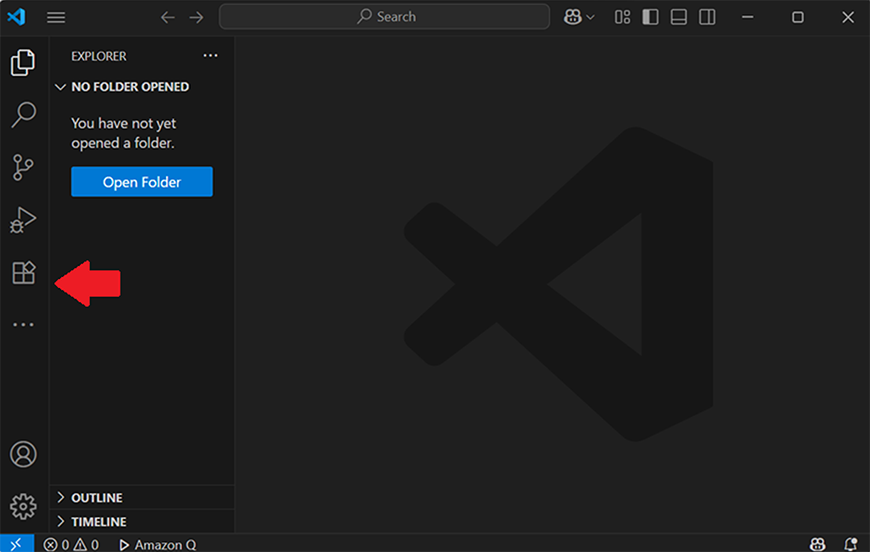This screenshot has width=870, height=552.
Task: Open the Copilot dropdown chevron
Action: [590, 17]
